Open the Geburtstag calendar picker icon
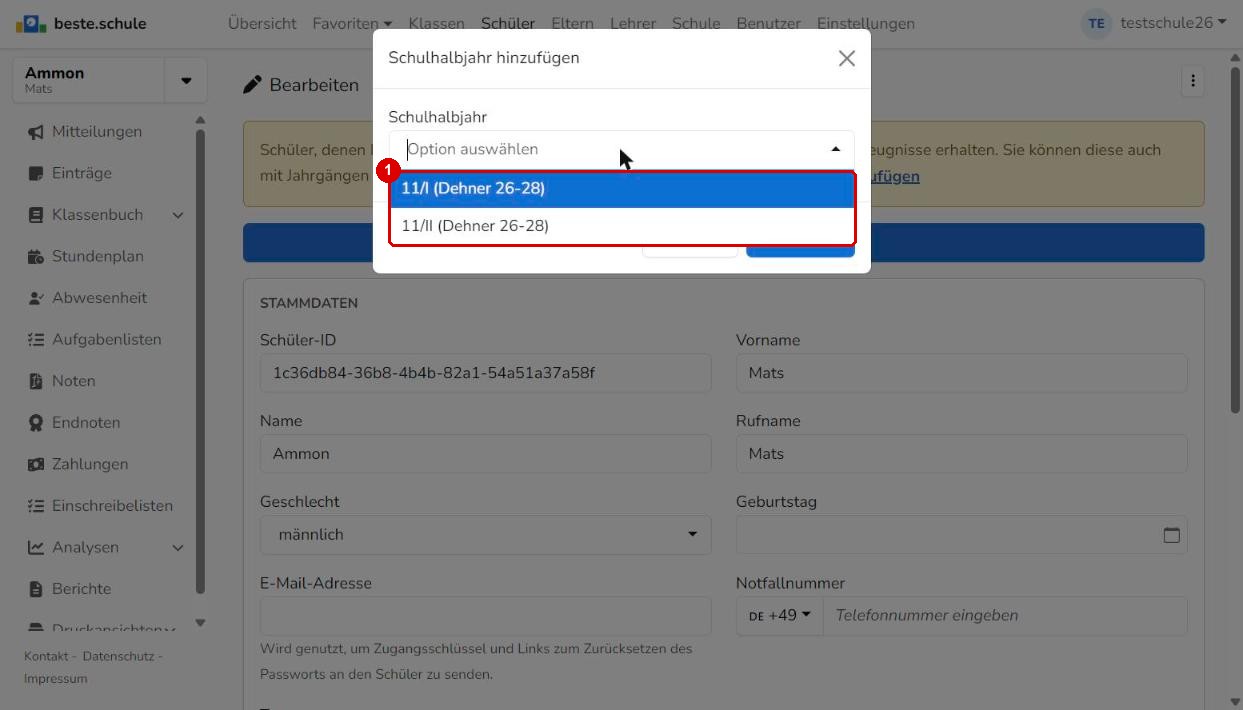The width and height of the screenshot is (1243, 710). tap(1172, 535)
